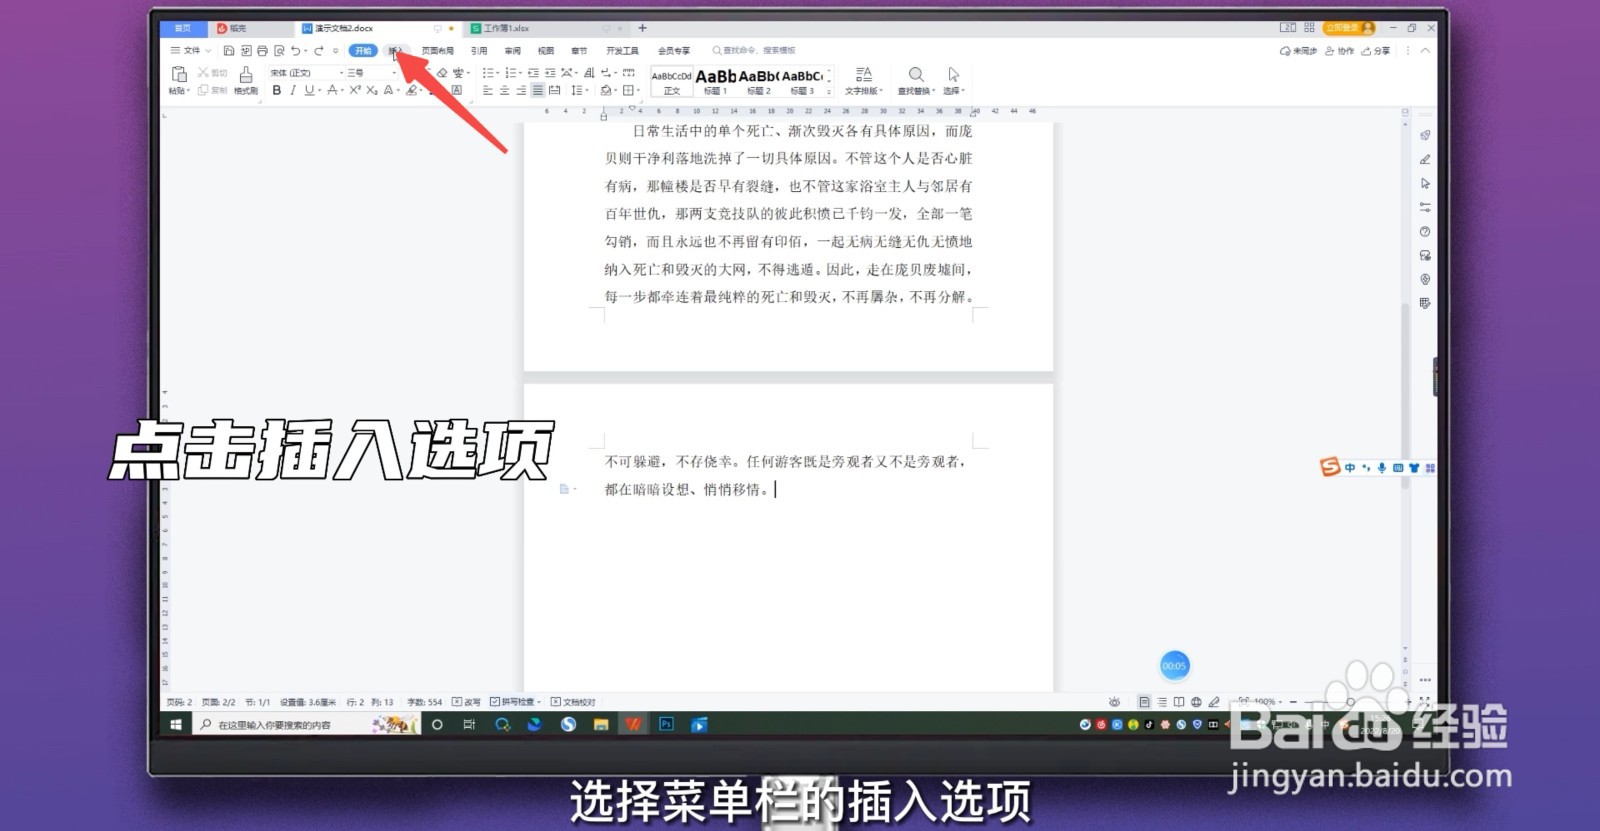Viewport: 1600px width, 831px height.
Task: Click the Windows taskbar search box
Action: point(305,724)
